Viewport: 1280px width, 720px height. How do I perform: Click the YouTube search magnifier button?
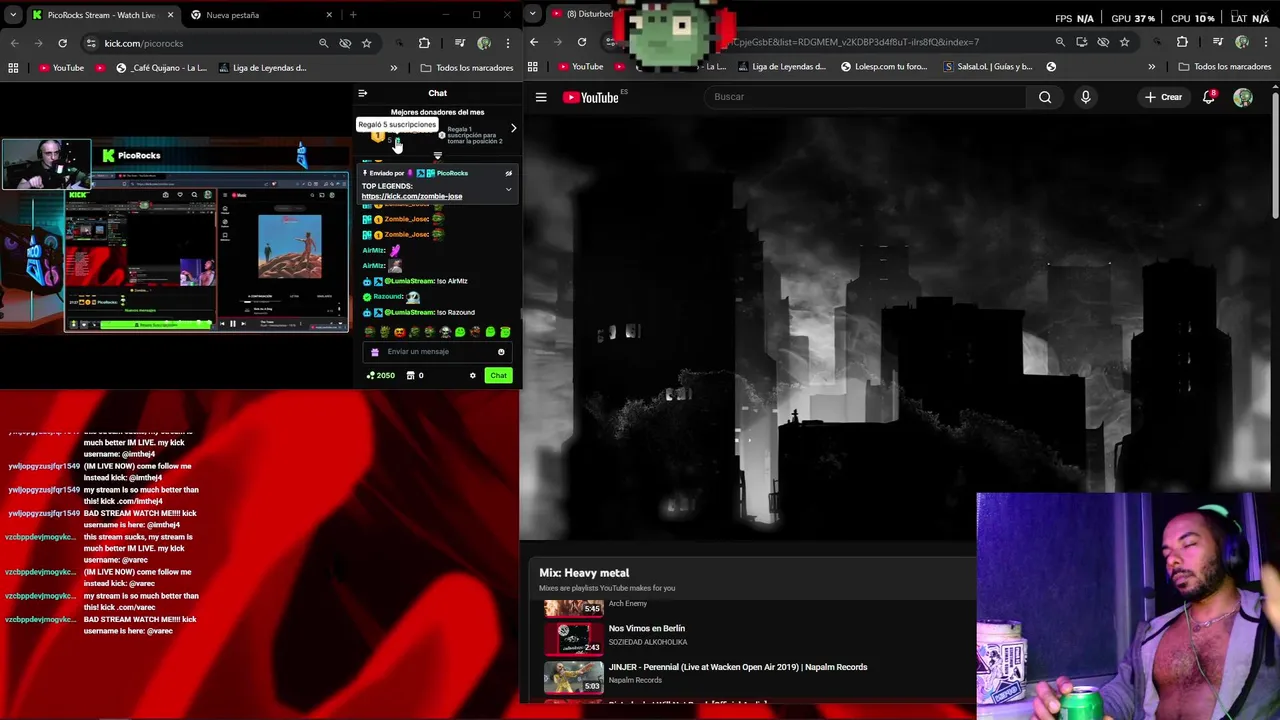[x=1045, y=97]
